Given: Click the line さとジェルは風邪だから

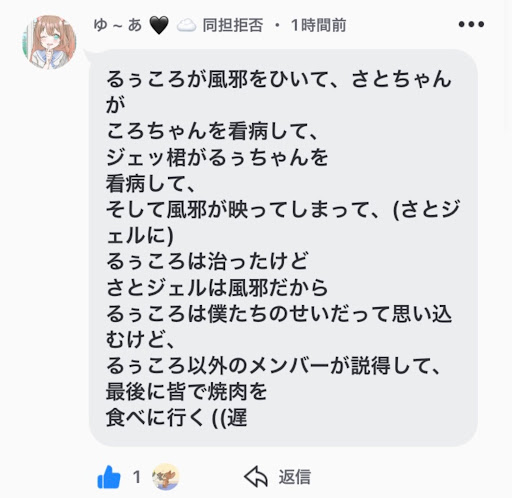Looking at the screenshot, I should 217,287.
